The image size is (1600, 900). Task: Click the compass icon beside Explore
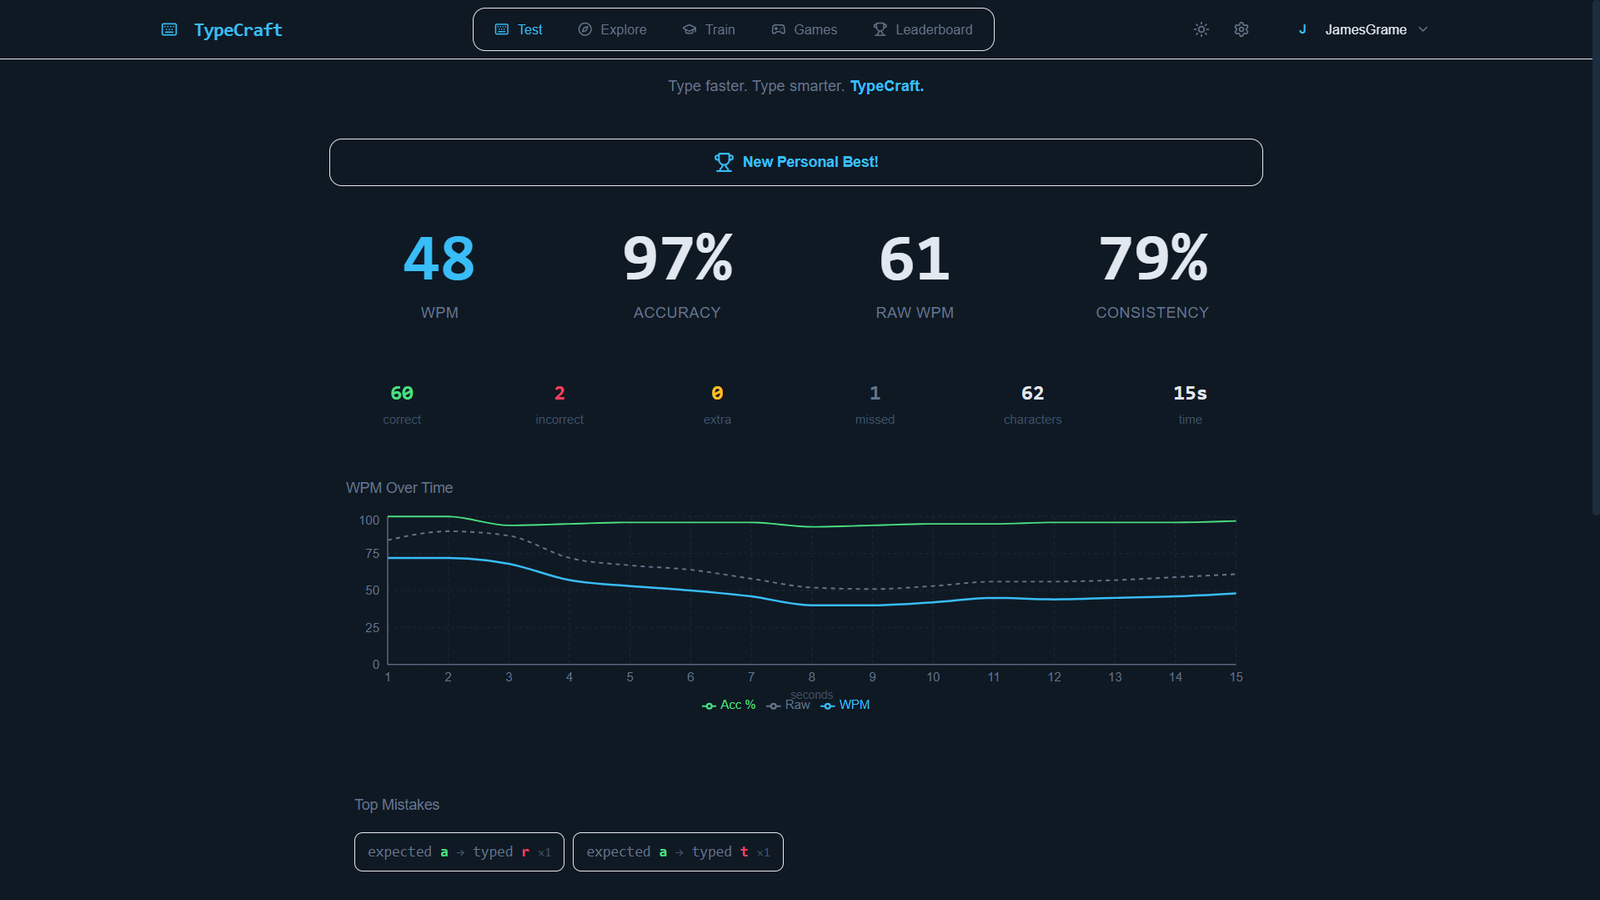pyautogui.click(x=585, y=30)
